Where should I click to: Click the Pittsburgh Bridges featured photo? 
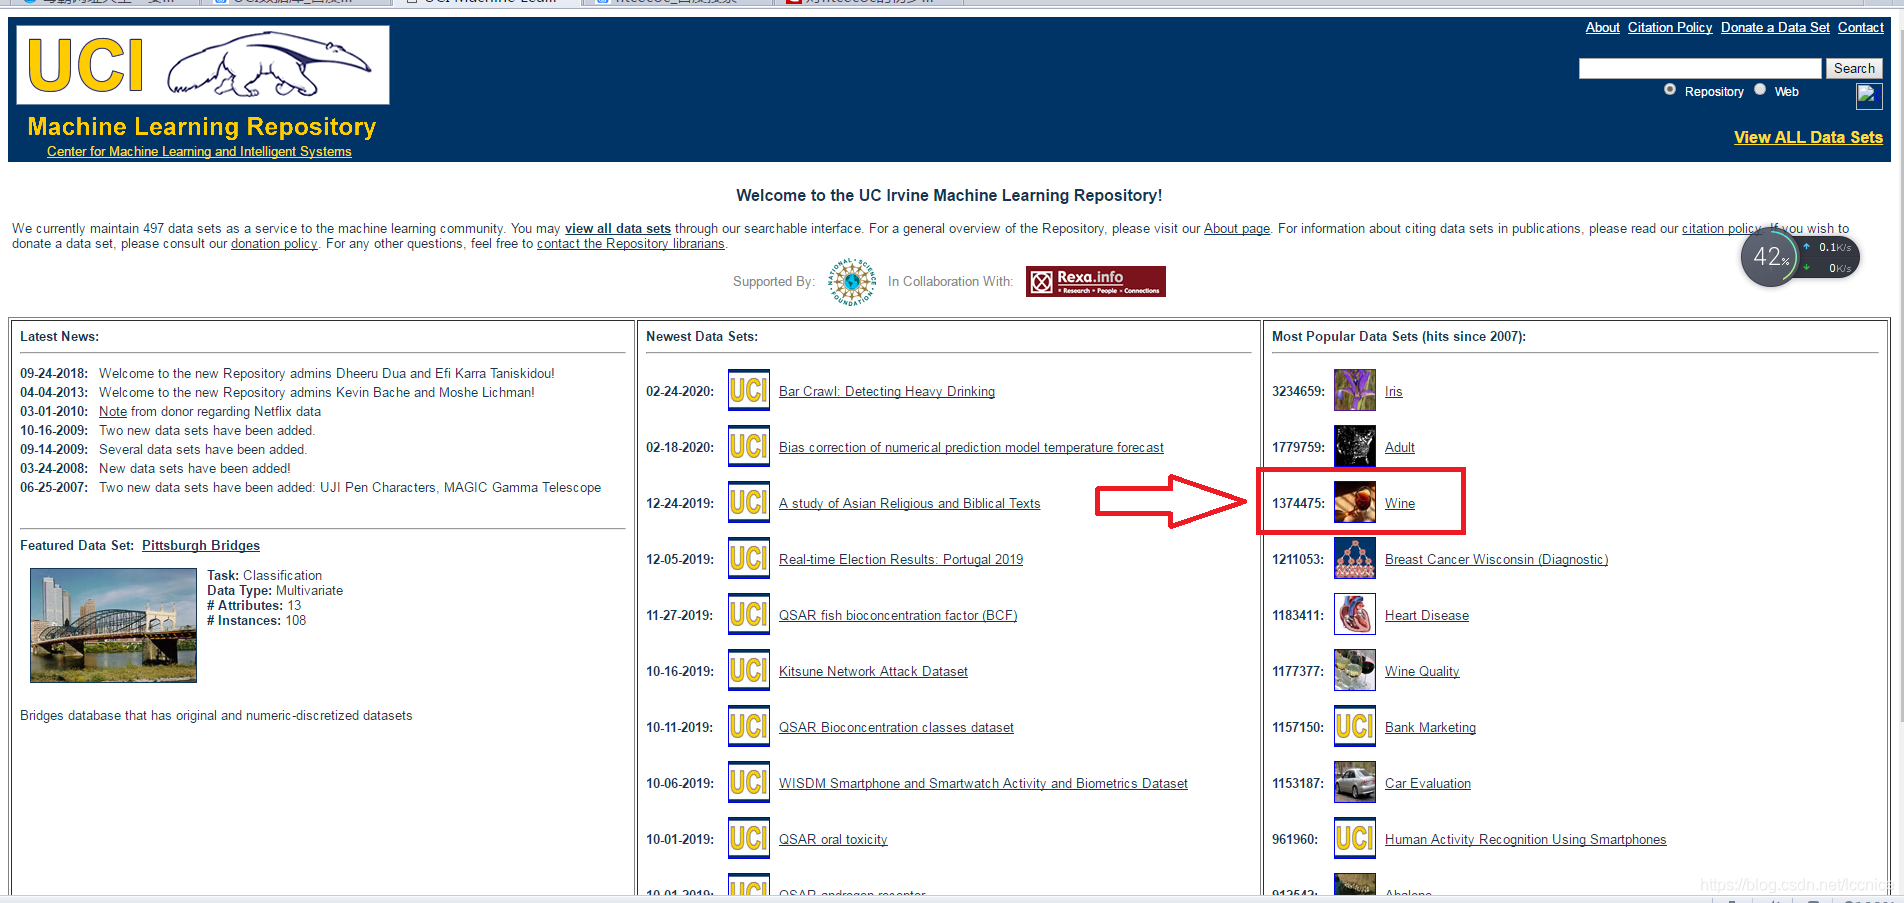113,625
